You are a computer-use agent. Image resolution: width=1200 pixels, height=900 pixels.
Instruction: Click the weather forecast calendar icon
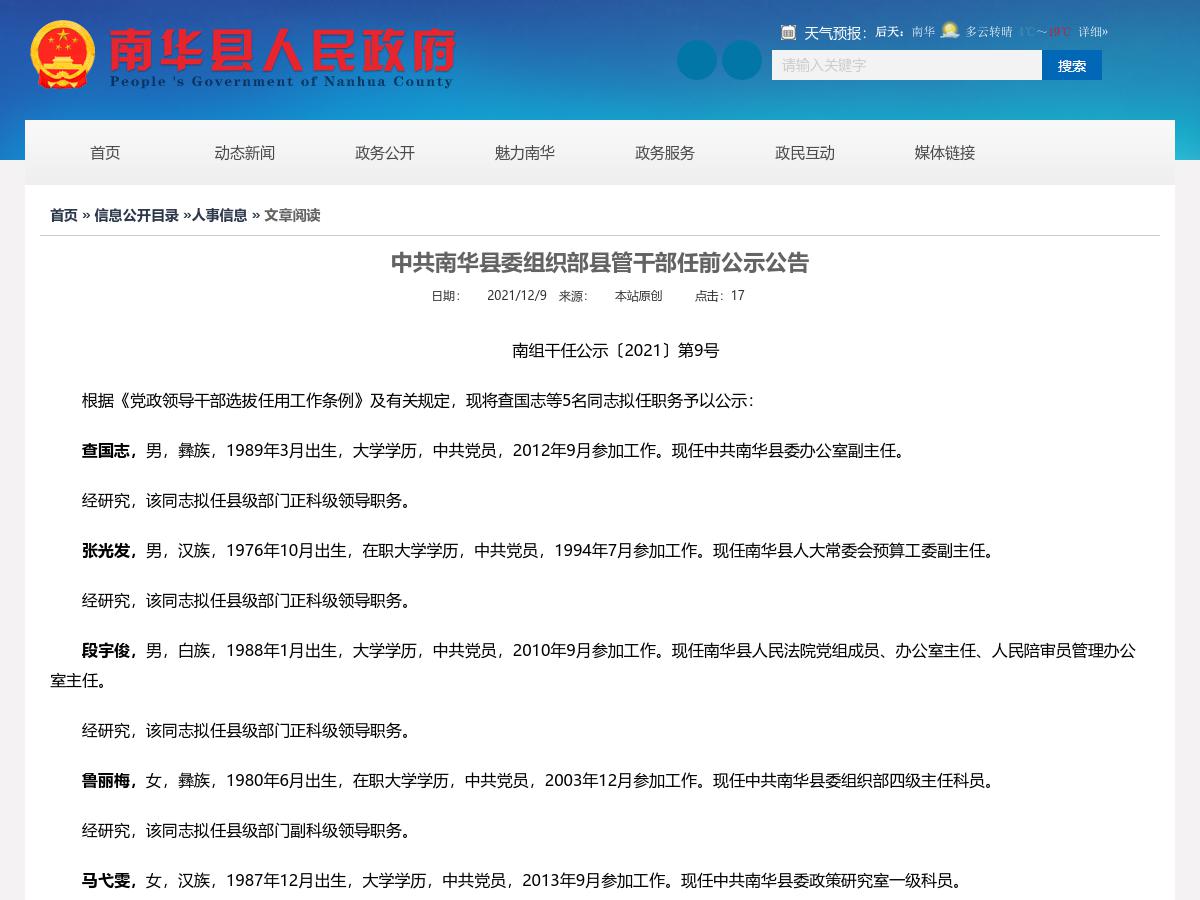click(x=788, y=32)
